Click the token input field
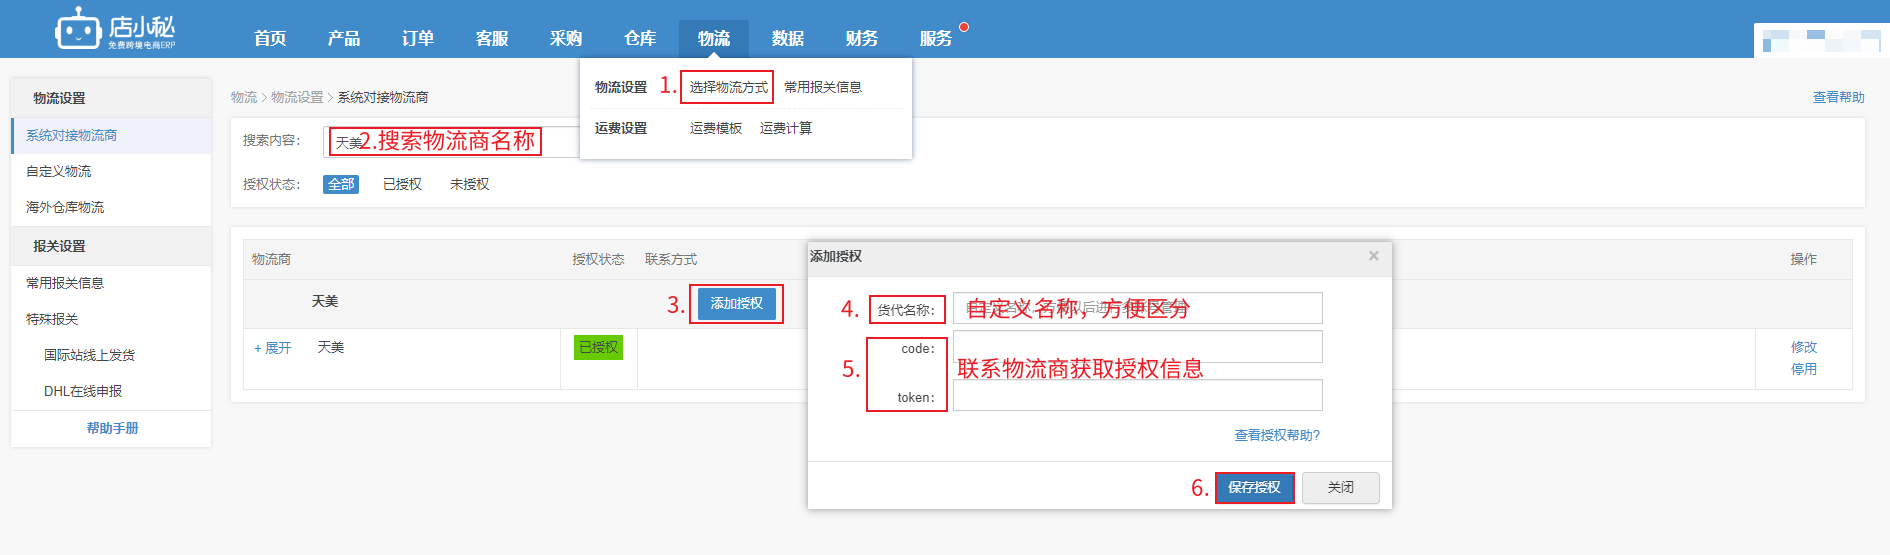The image size is (1890, 555). click(x=1138, y=395)
